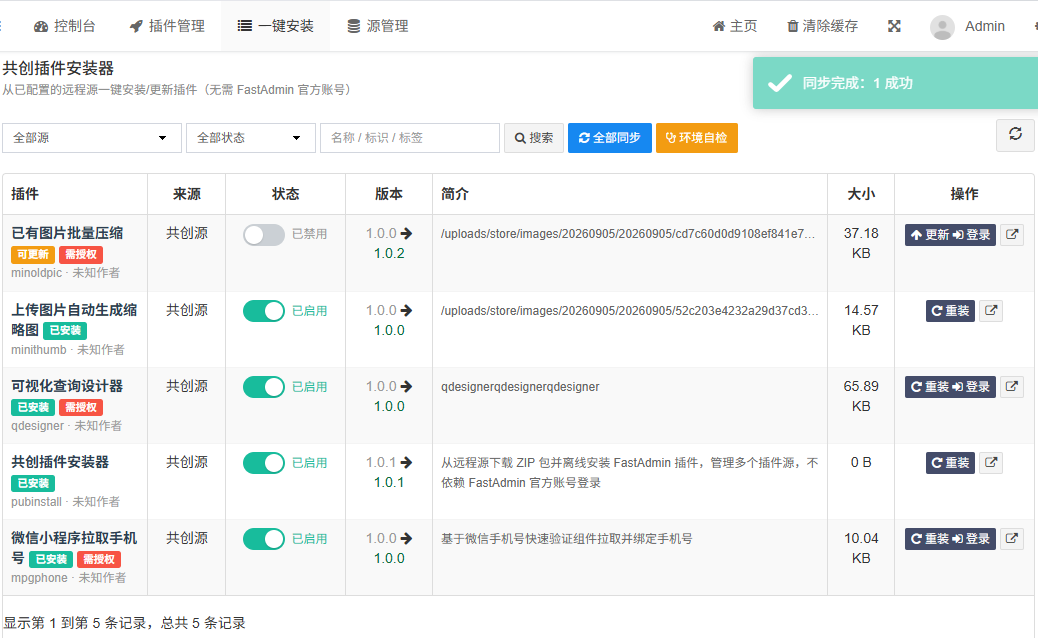Click 重装 for 上传图片自动生成缩略图
The height and width of the screenshot is (638, 1038).
pos(950,311)
